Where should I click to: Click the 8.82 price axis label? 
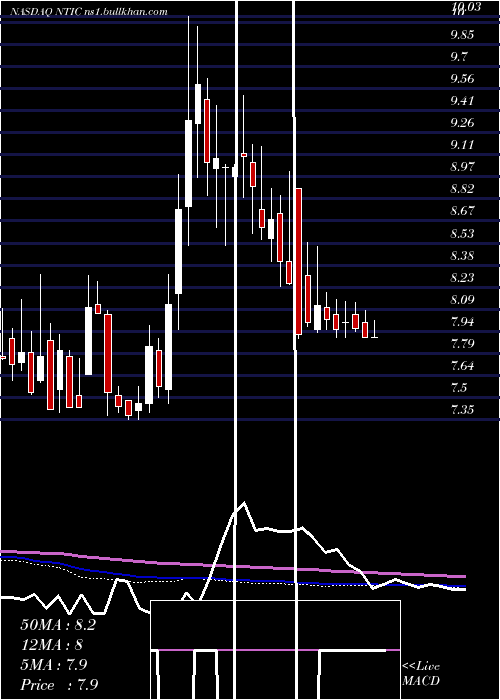(462, 189)
